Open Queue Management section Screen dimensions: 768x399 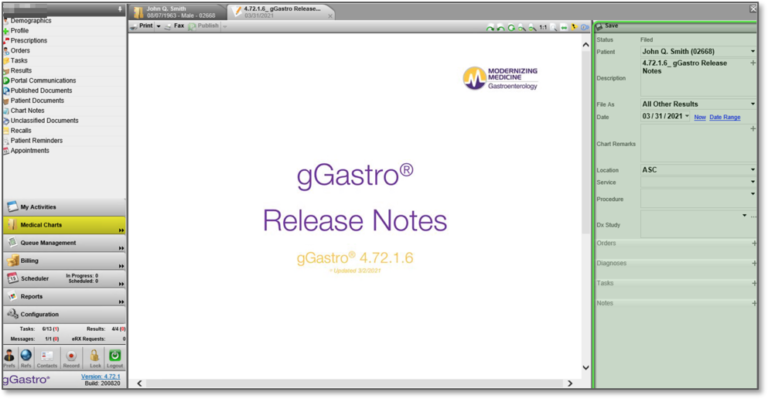click(64, 243)
